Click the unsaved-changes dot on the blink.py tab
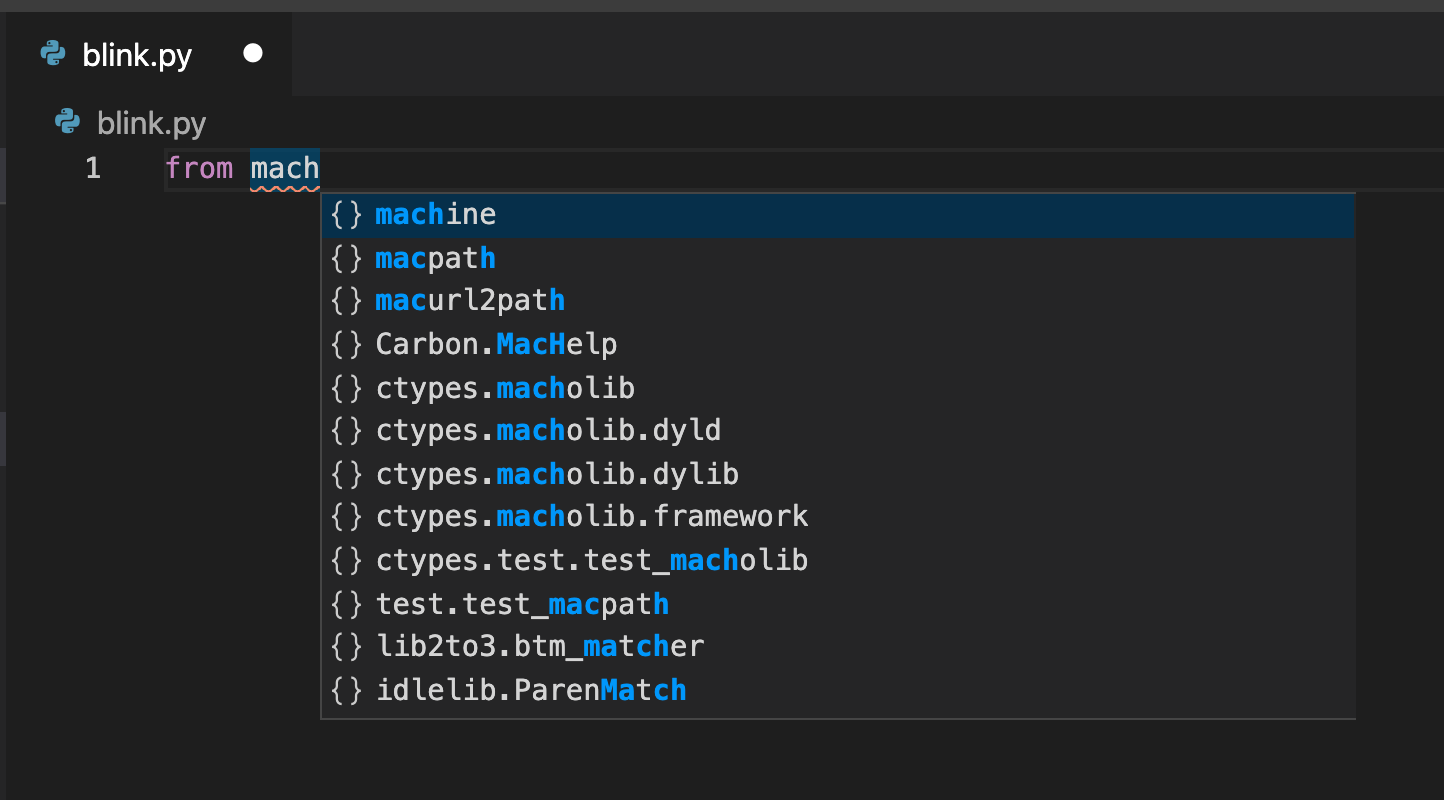 (x=253, y=53)
